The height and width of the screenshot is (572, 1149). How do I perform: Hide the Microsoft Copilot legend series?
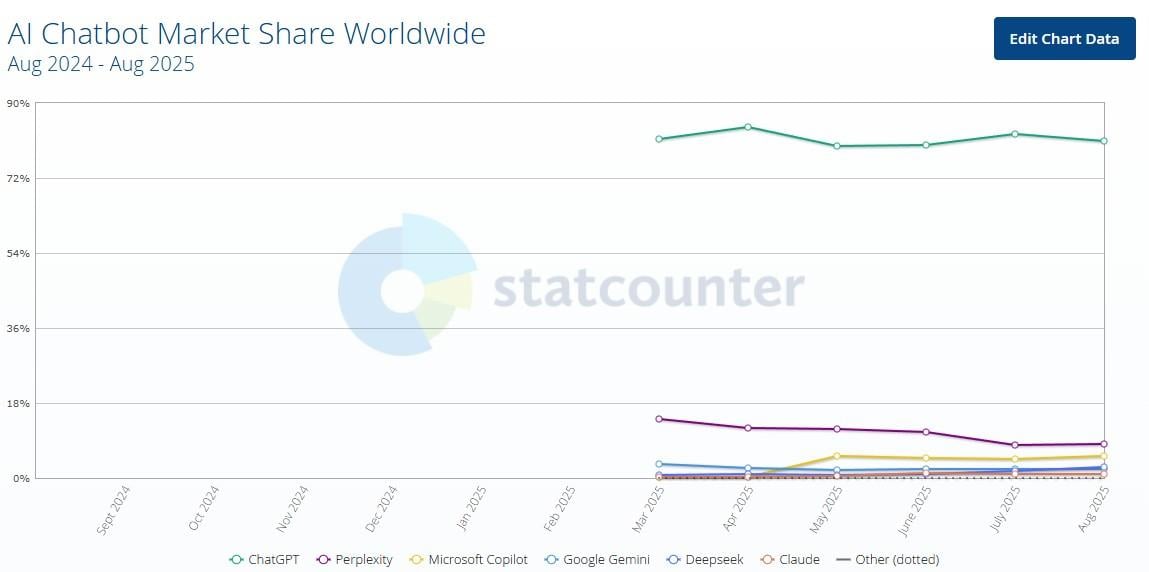point(468,560)
